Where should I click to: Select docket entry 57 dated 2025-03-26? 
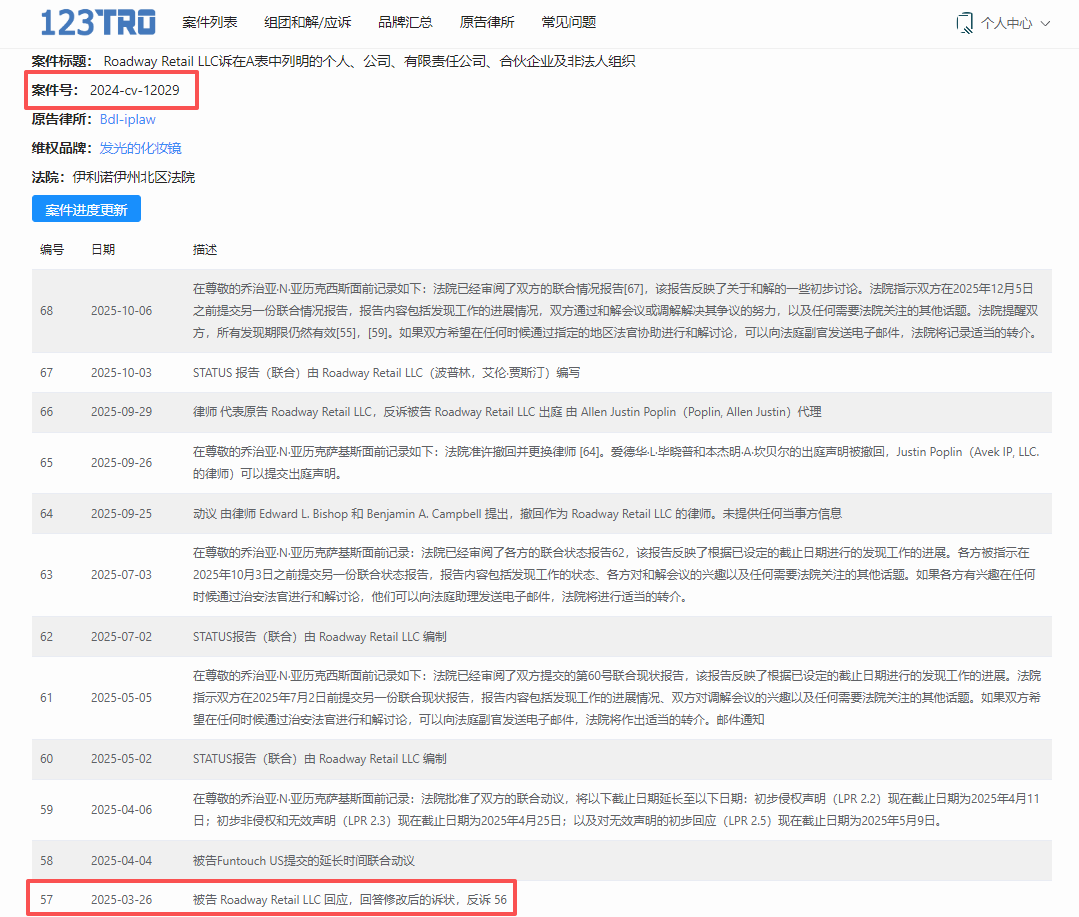point(350,900)
